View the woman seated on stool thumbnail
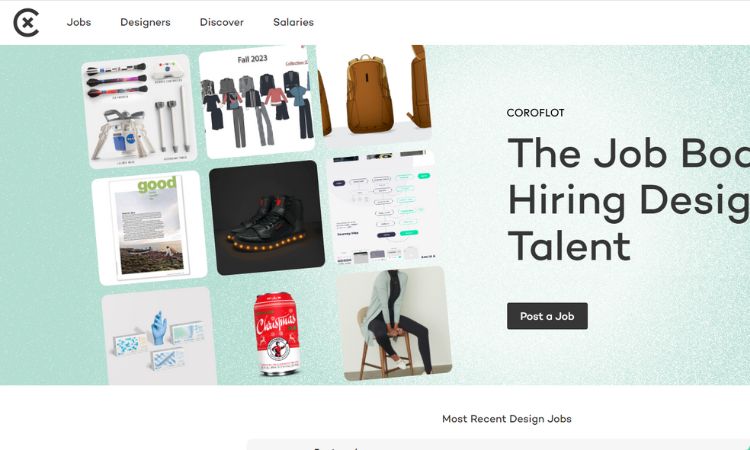 (394, 324)
